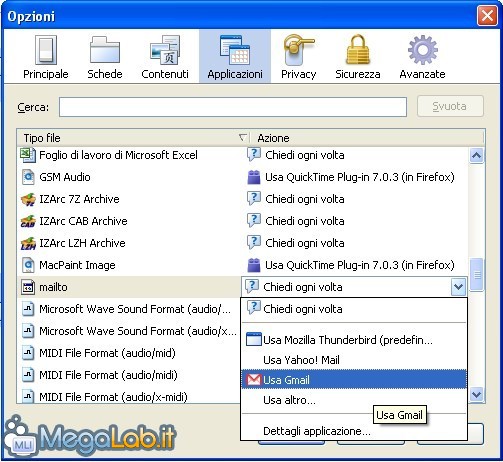
Task: Select the IZArc 7Z Archive row
Action: (243, 199)
